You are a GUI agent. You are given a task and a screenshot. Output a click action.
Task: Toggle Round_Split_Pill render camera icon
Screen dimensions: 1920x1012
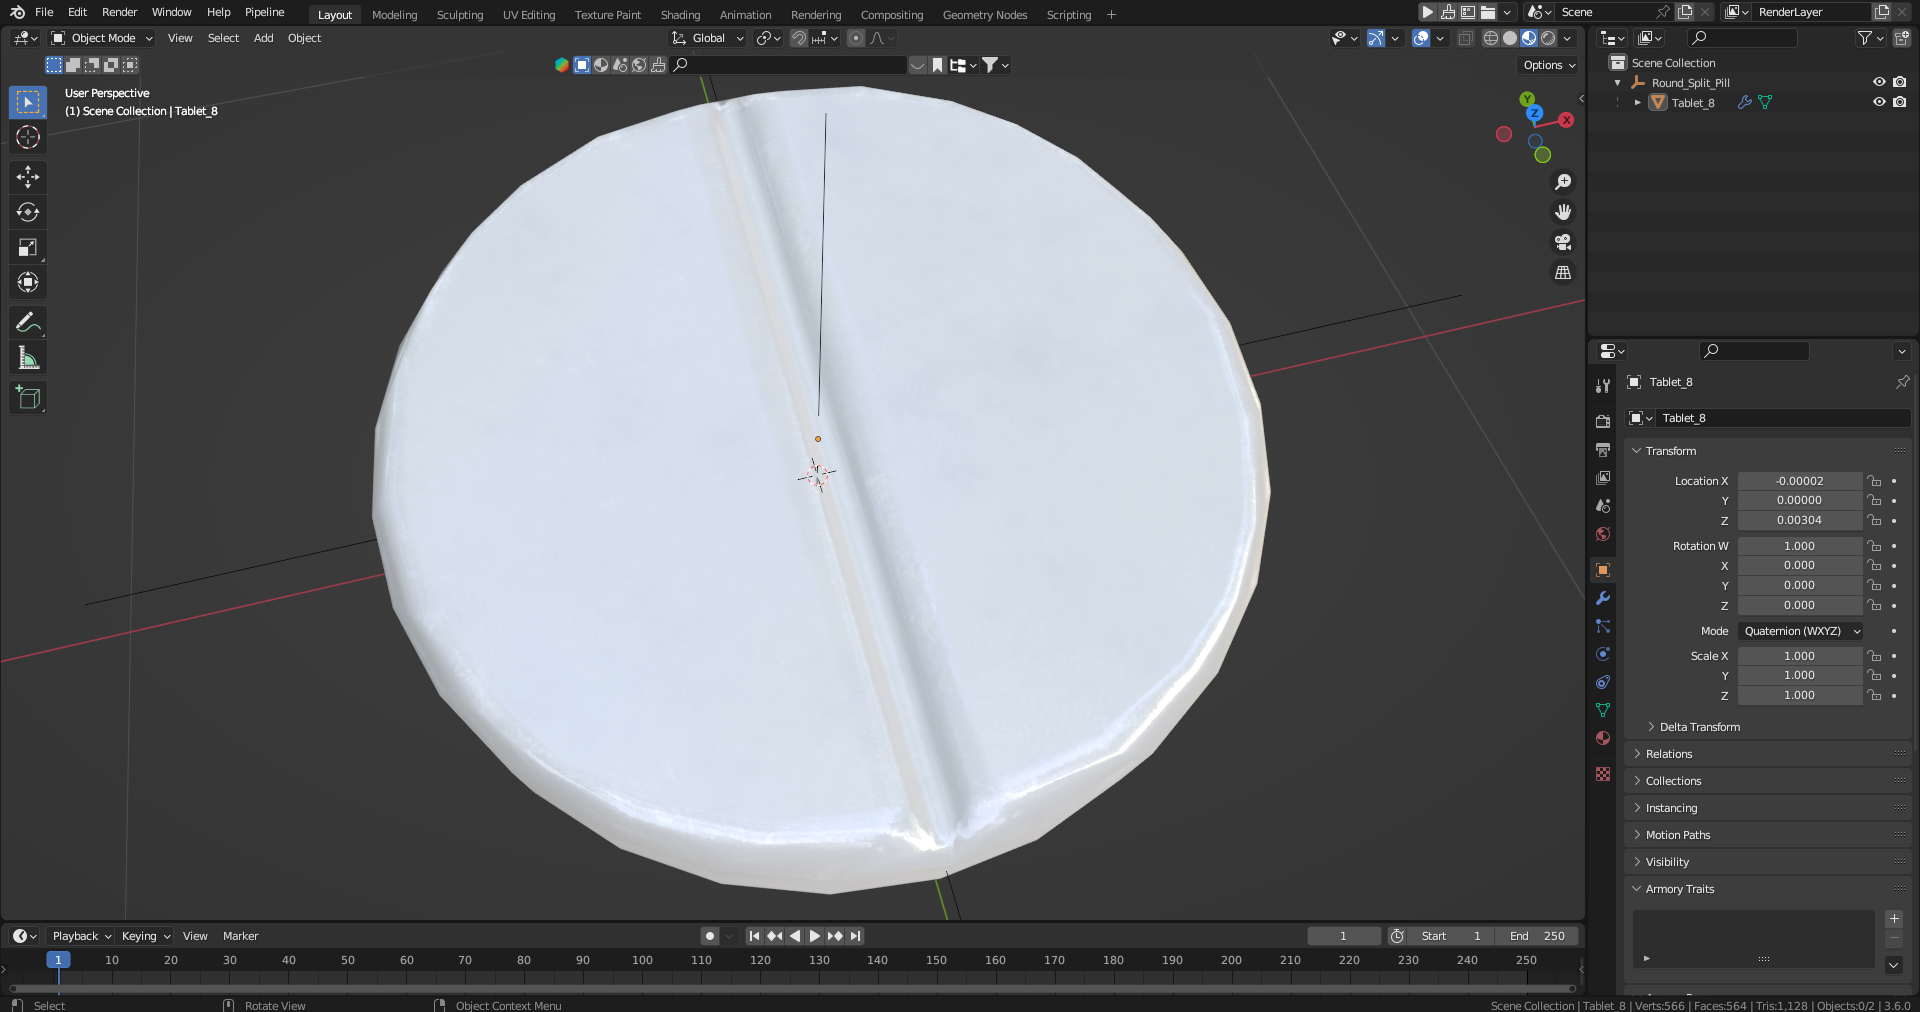tap(1900, 82)
